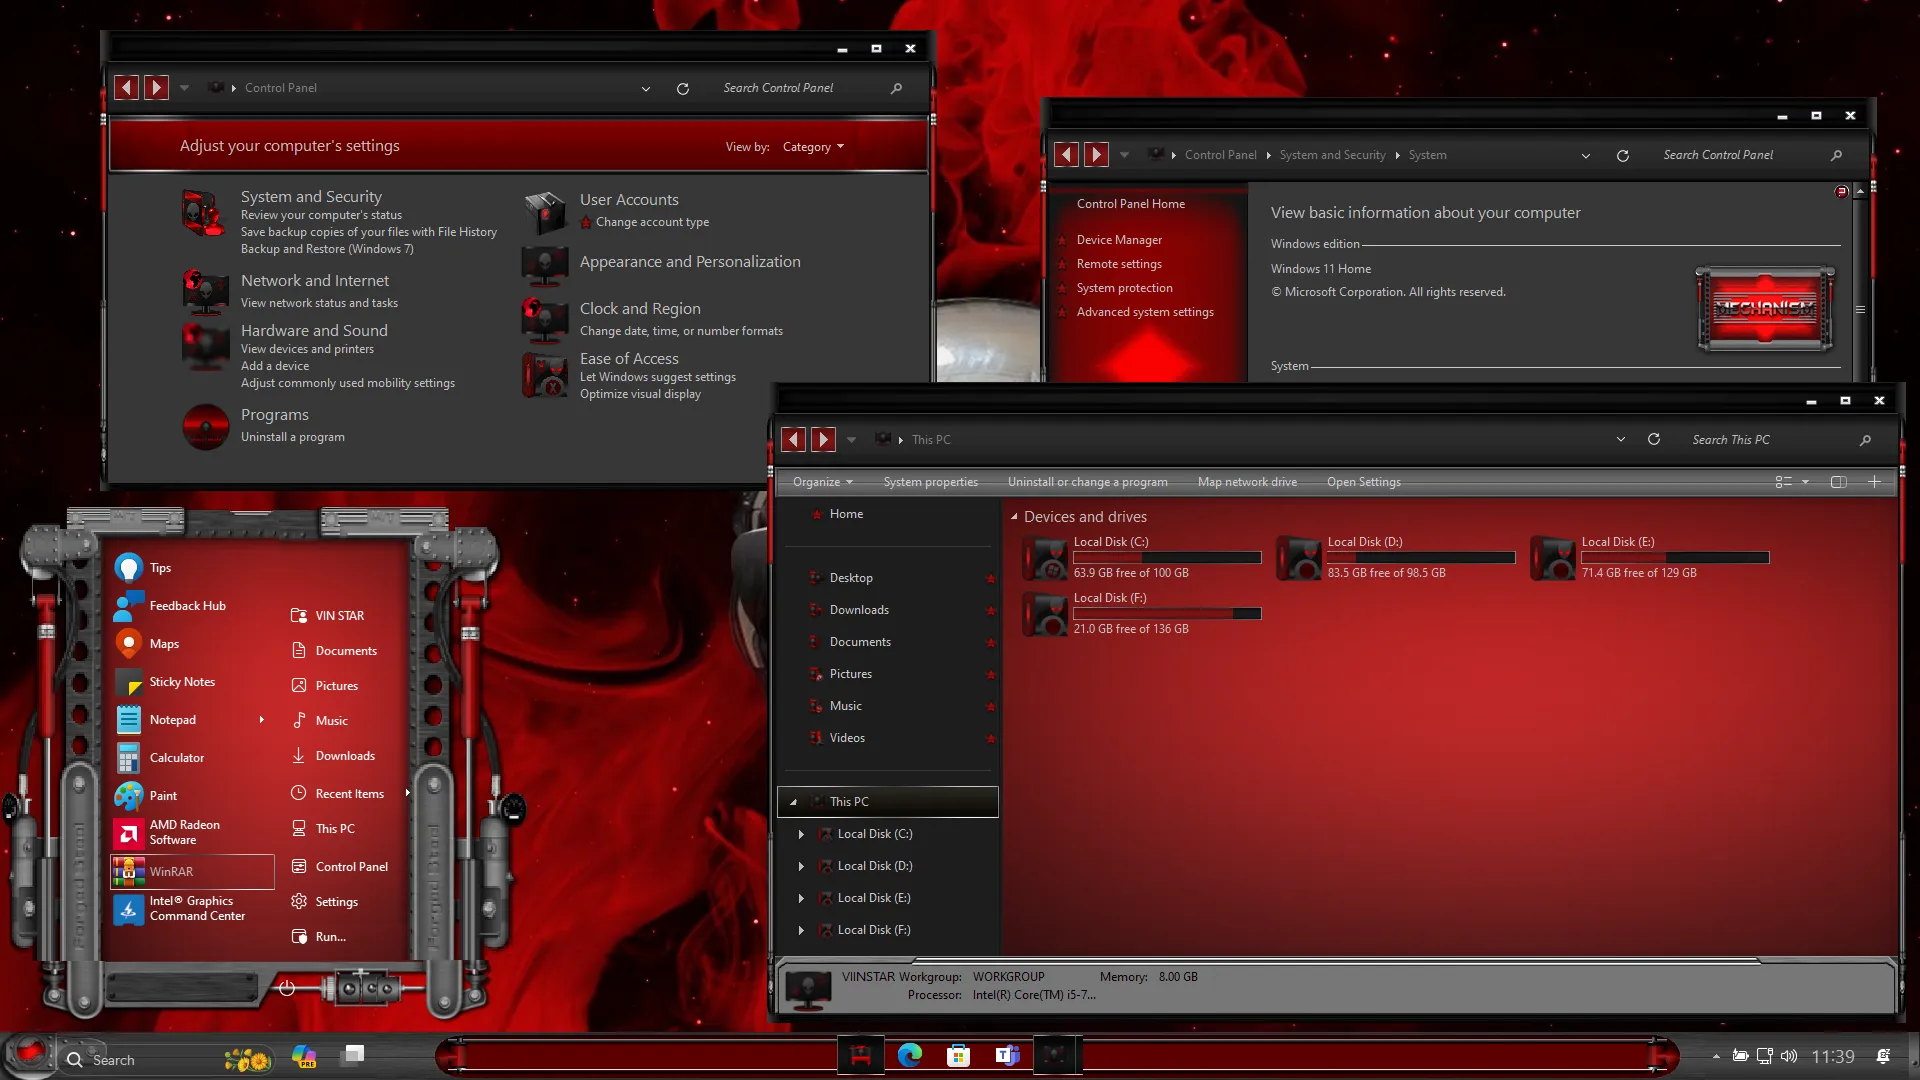Refresh the System window
The width and height of the screenshot is (1920, 1080).
pos(1622,156)
